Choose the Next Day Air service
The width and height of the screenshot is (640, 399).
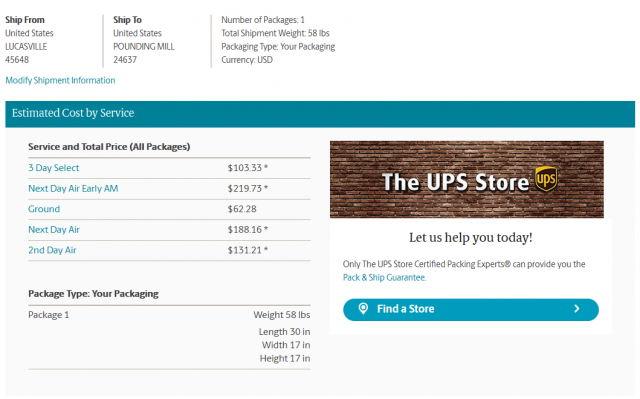point(54,230)
